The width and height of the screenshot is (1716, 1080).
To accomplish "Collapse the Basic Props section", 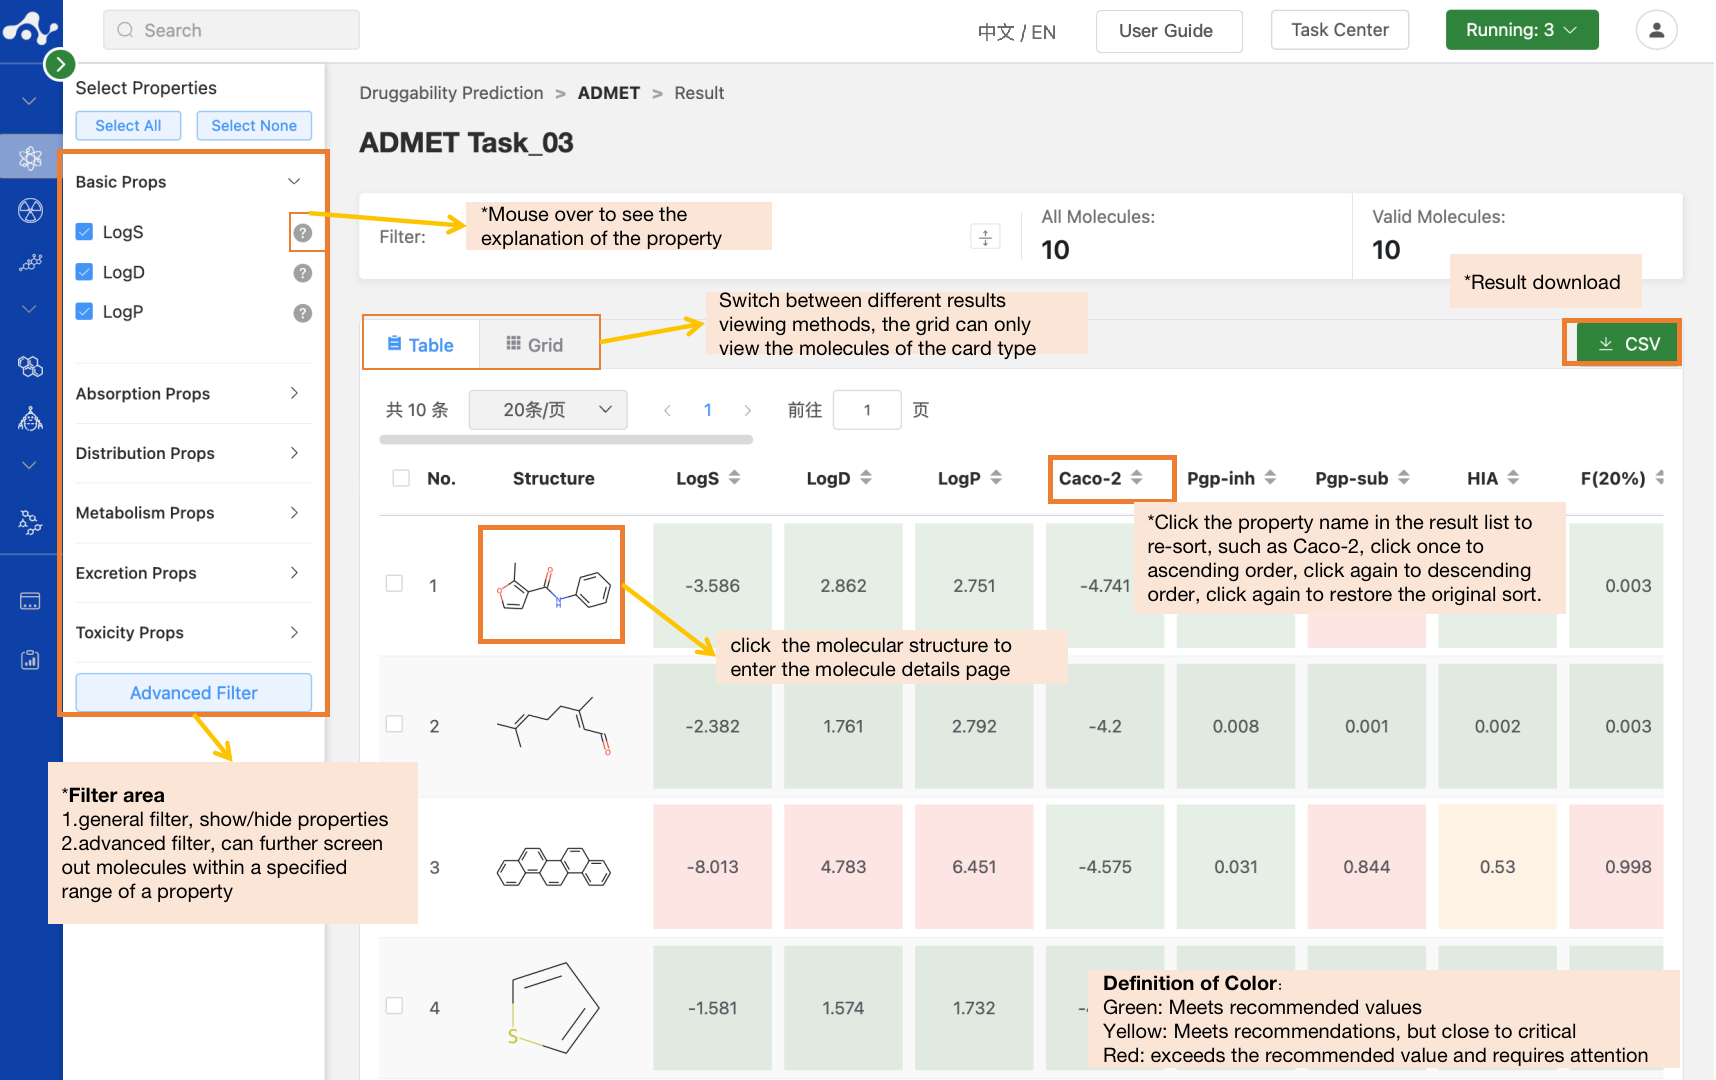I will click(293, 181).
